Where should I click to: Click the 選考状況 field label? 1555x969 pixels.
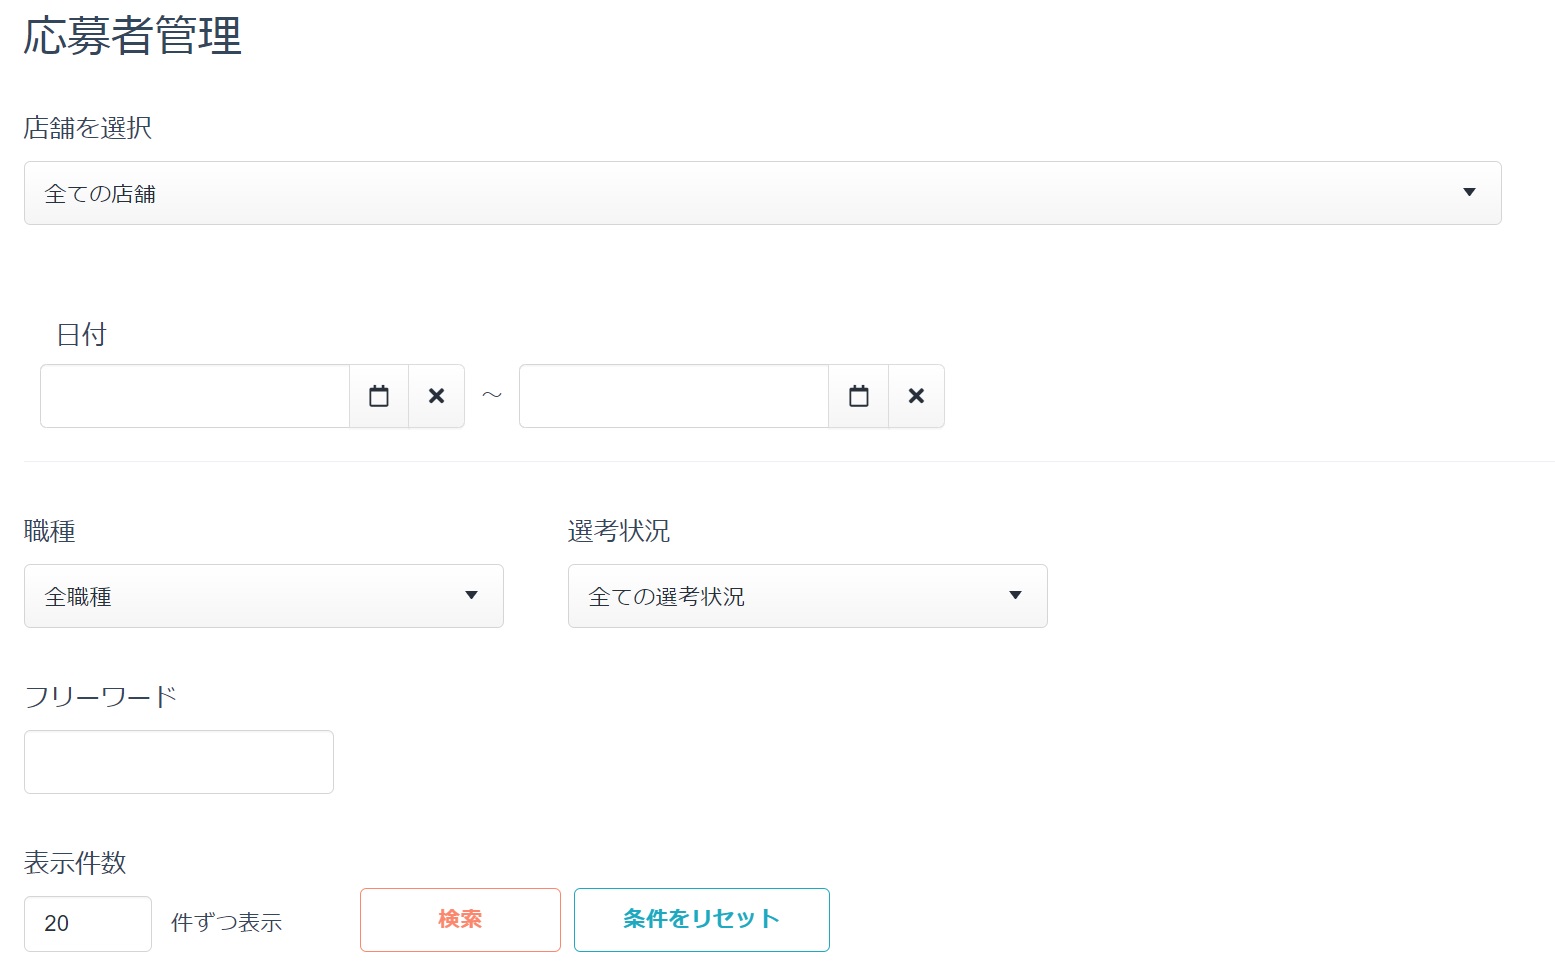(618, 531)
